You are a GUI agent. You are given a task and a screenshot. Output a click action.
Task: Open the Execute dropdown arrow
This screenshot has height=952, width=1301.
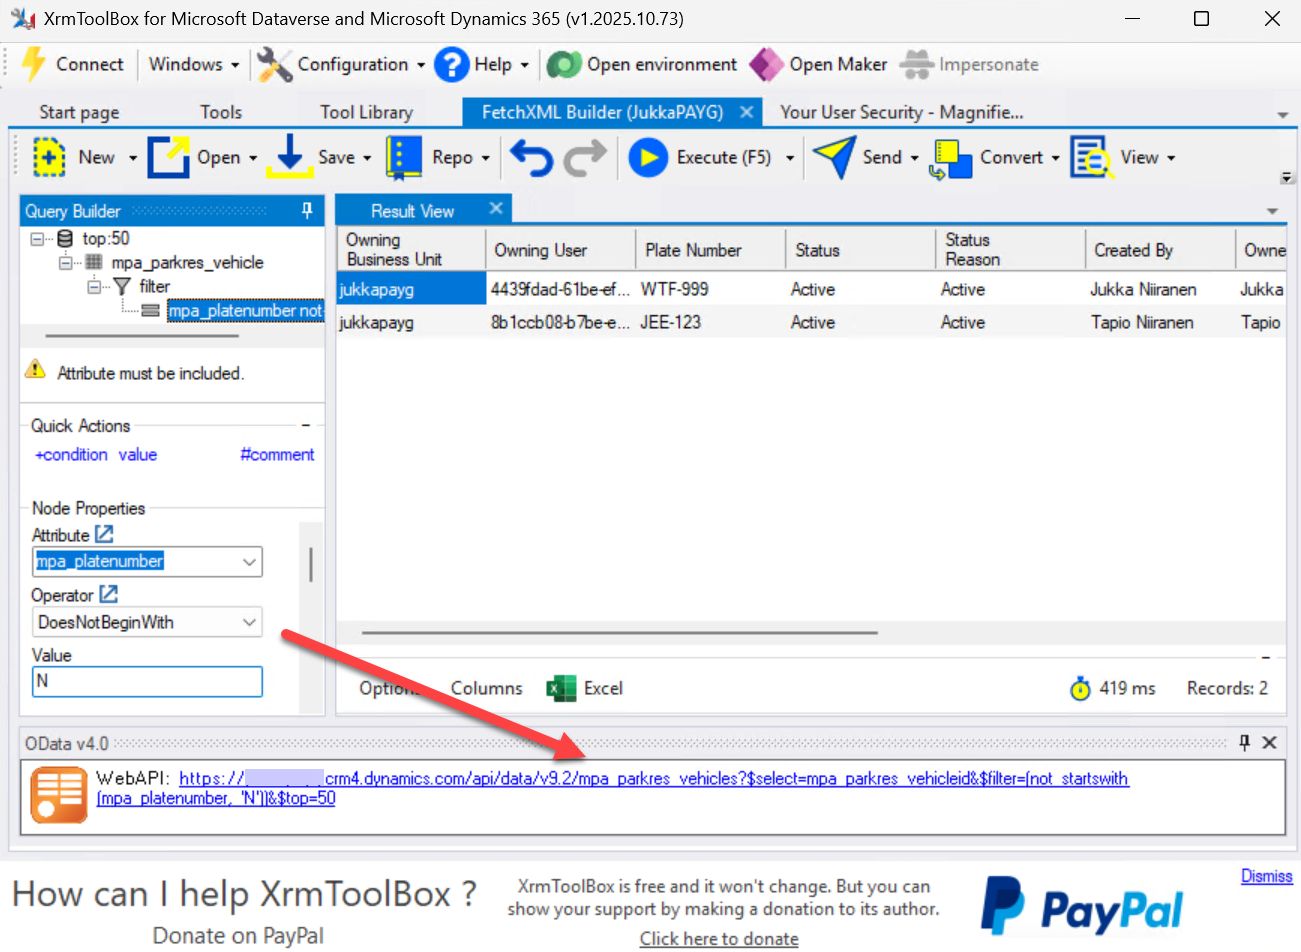coord(790,158)
